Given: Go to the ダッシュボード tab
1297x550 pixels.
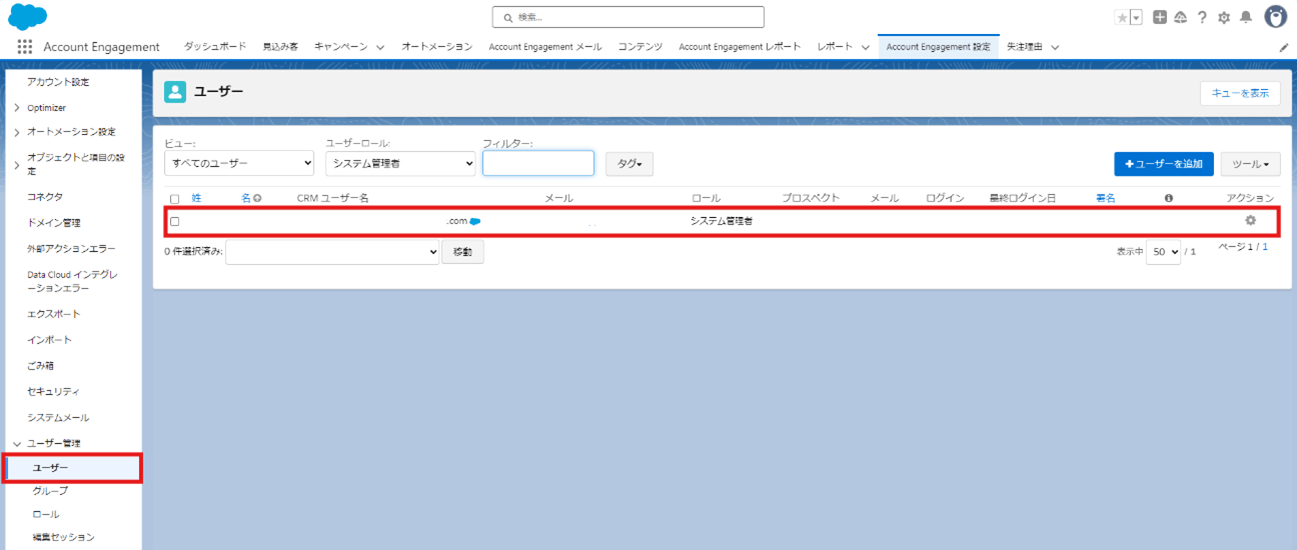Looking at the screenshot, I should tap(214, 47).
